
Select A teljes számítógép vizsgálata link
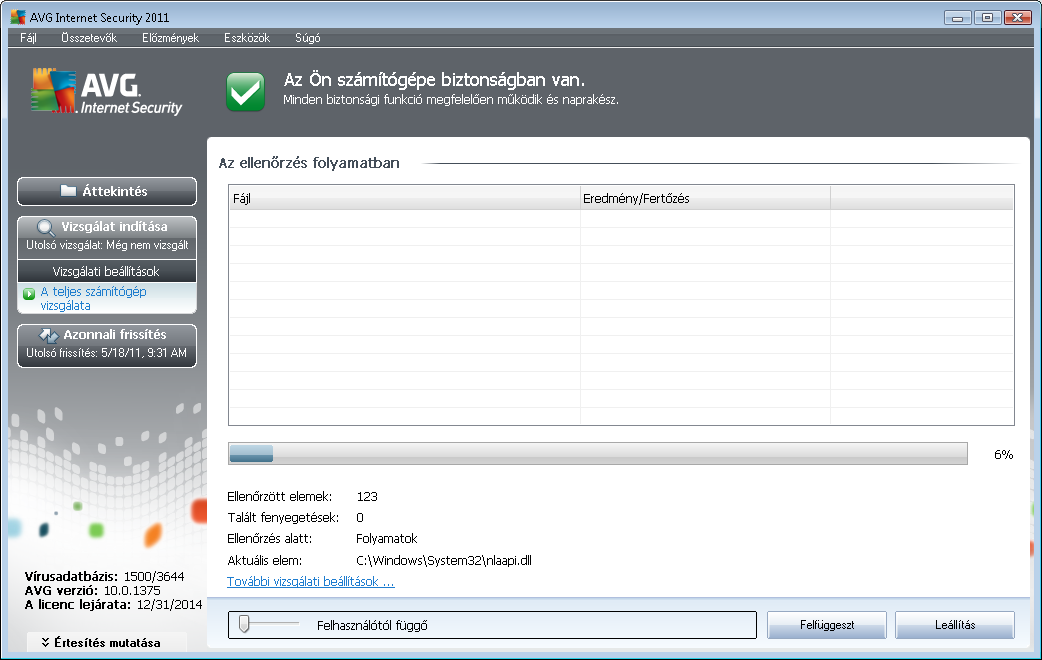tap(93, 298)
